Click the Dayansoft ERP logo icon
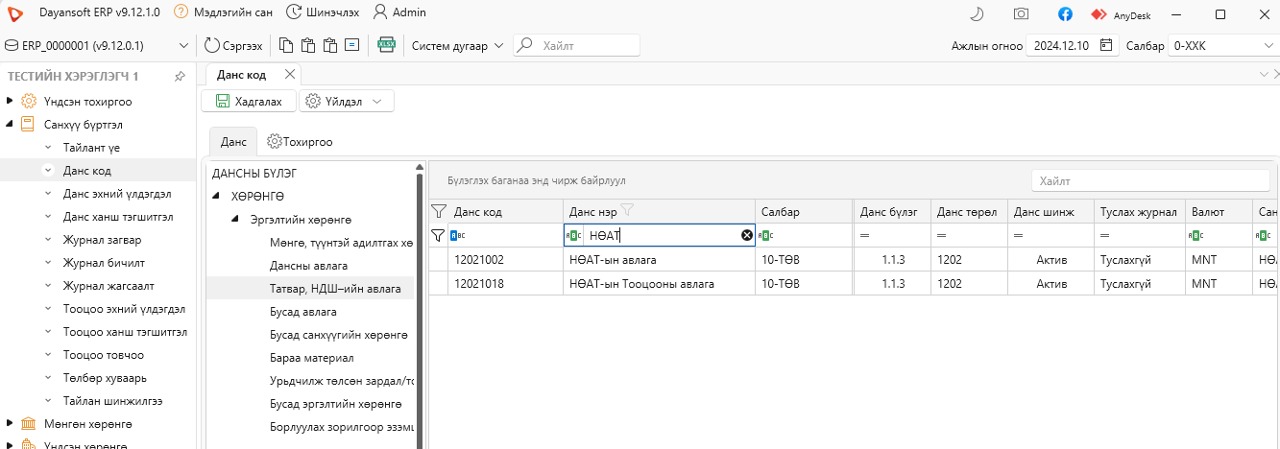 point(14,13)
